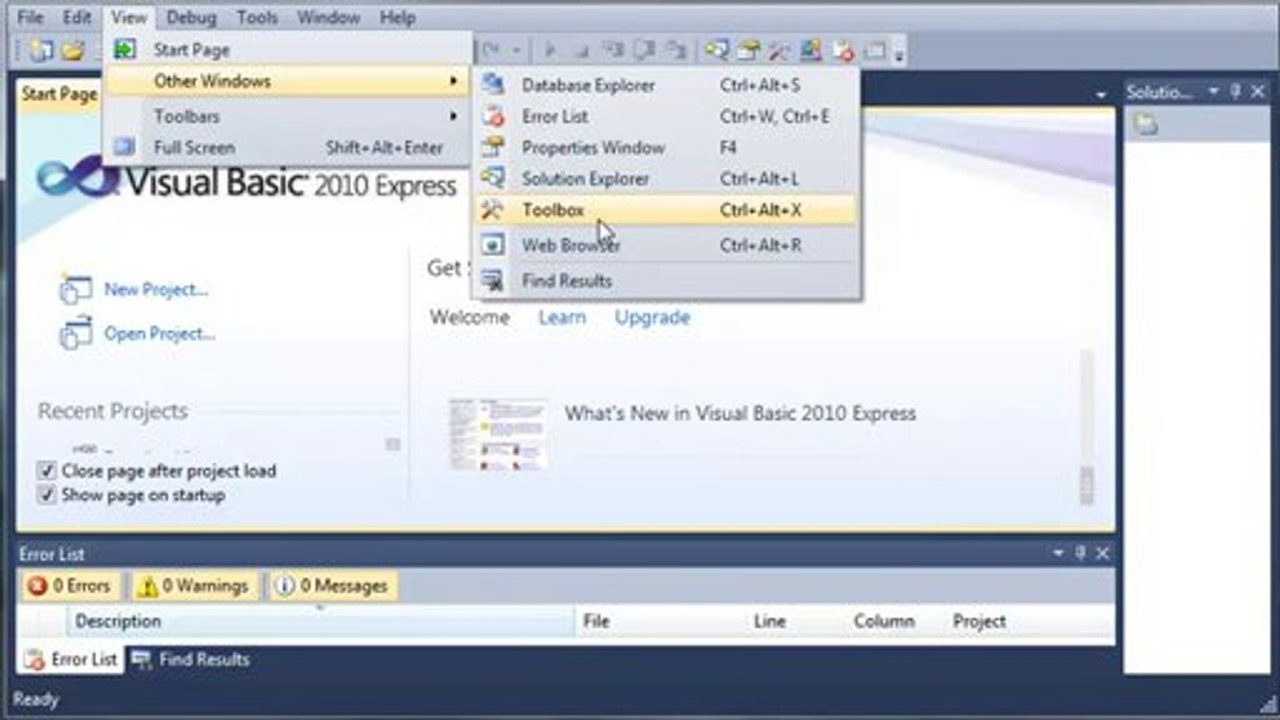This screenshot has height=720, width=1280.
Task: Switch to the Welcome tab
Action: [x=470, y=317]
